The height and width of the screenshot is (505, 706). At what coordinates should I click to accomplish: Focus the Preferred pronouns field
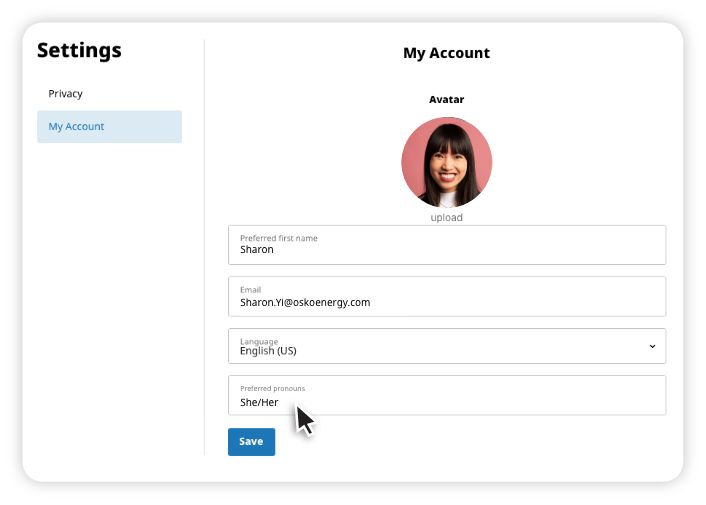point(447,395)
